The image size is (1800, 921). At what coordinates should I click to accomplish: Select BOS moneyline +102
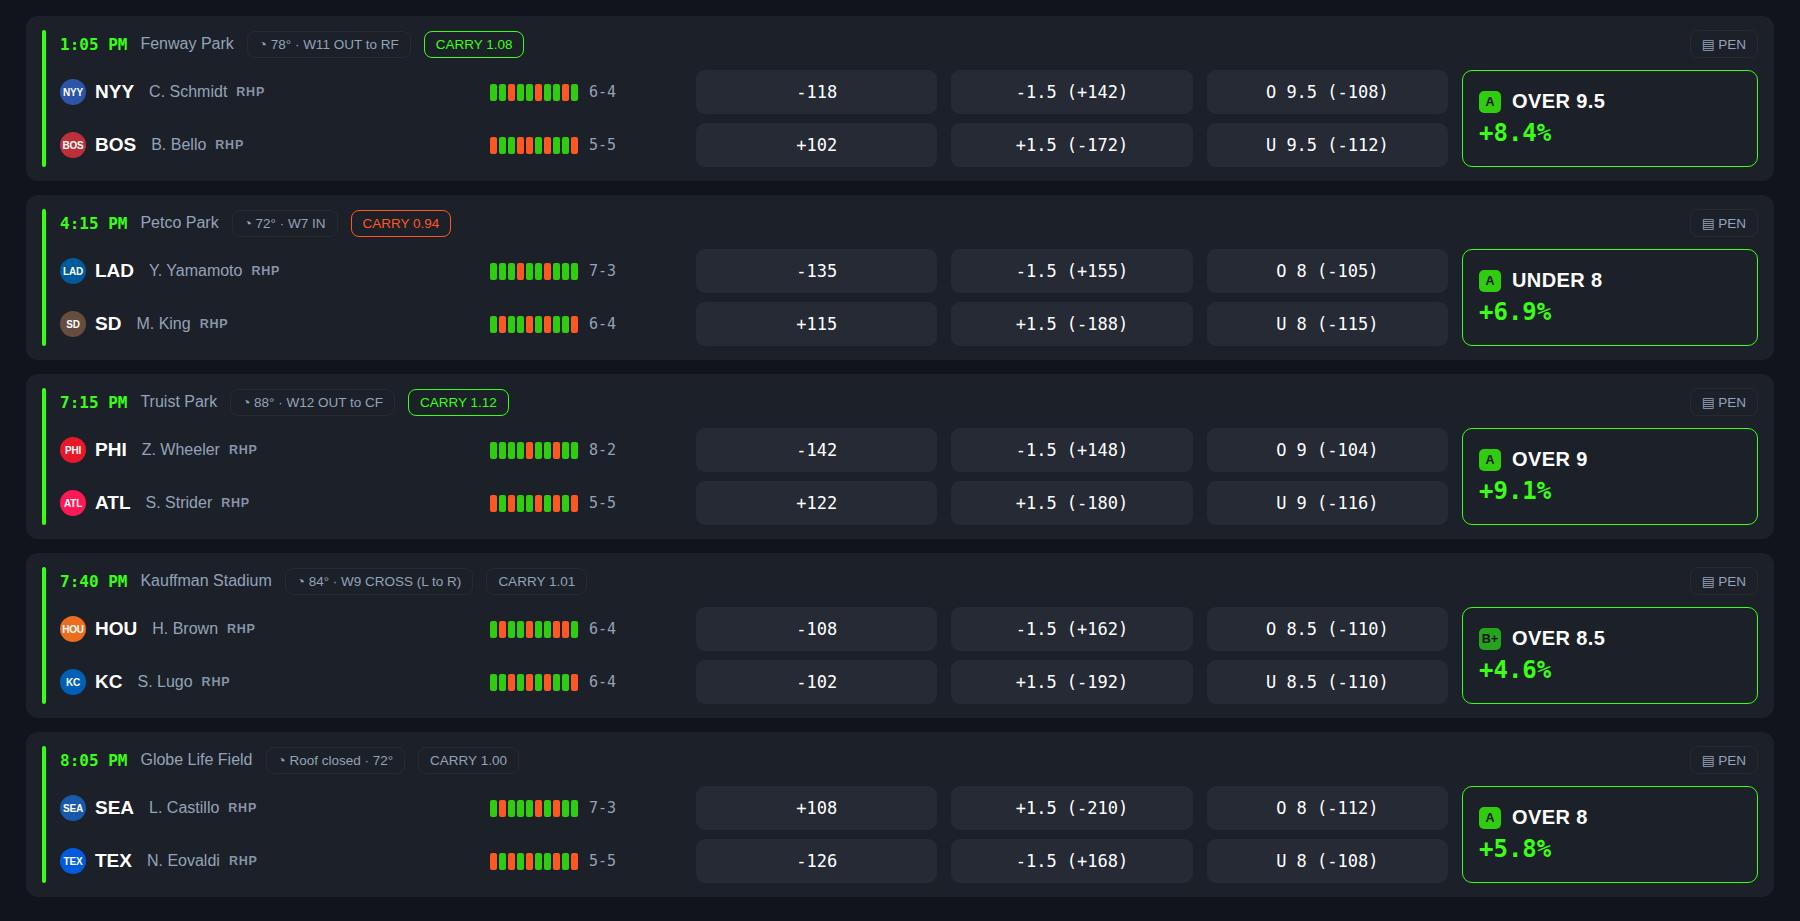coord(816,145)
